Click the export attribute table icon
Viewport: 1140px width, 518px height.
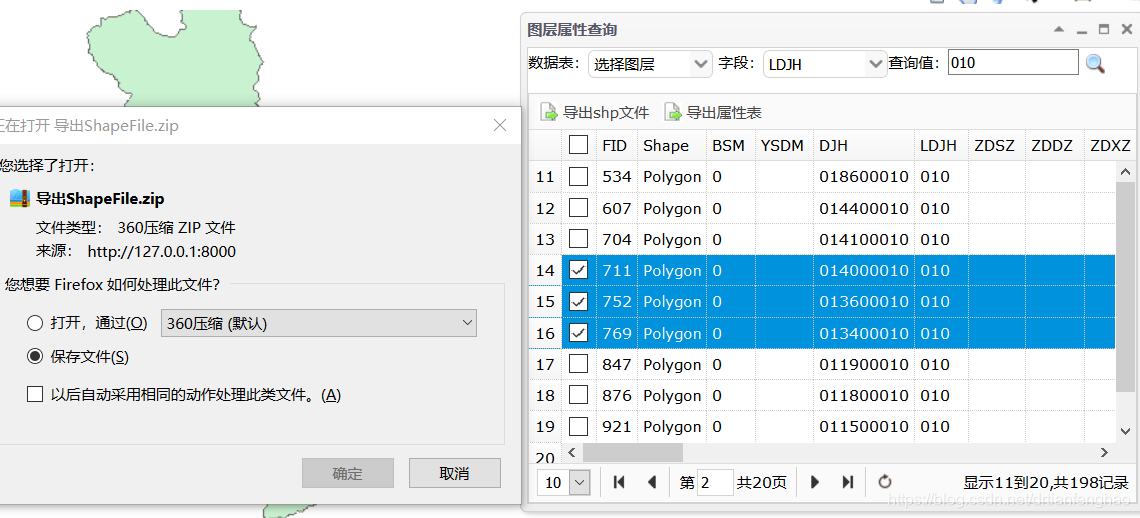(673, 112)
